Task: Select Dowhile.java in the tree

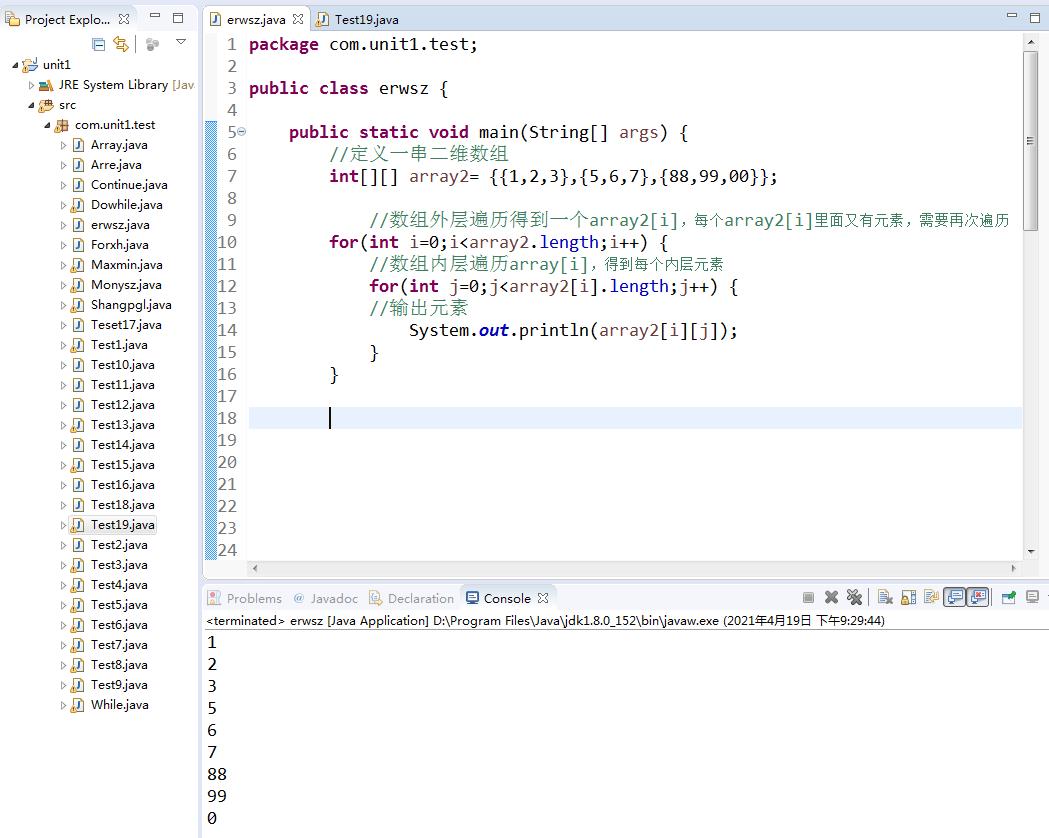Action: tap(126, 205)
